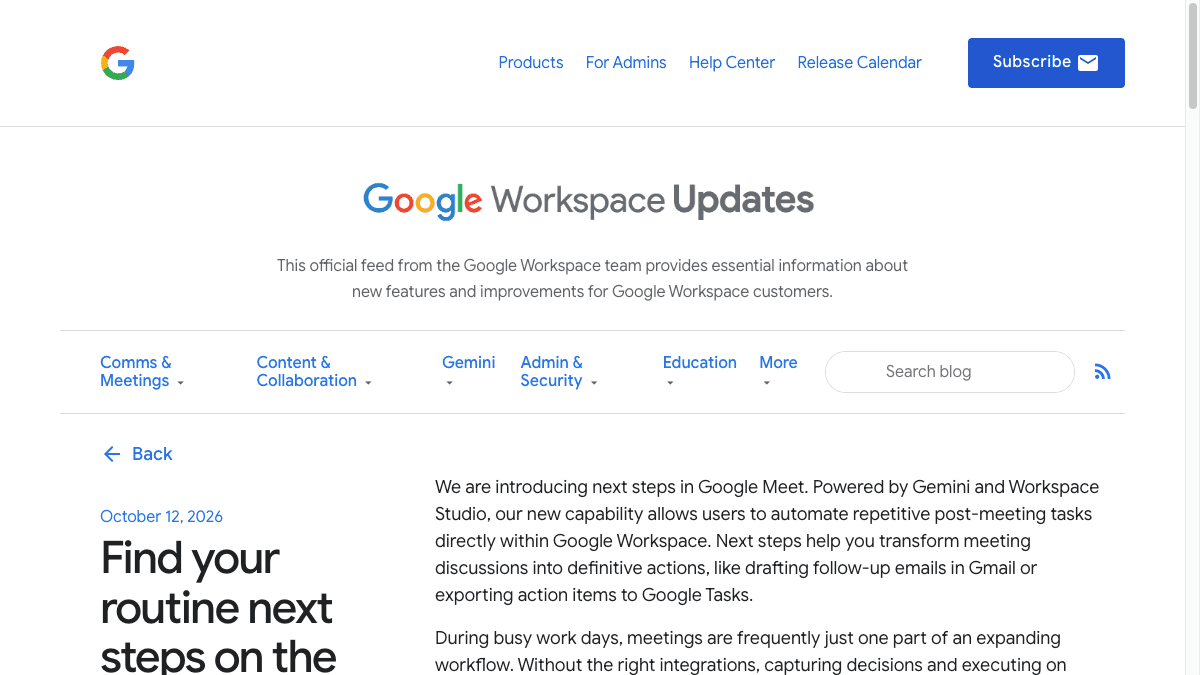
Task: Click the Subscribe button
Action: click(x=1046, y=63)
